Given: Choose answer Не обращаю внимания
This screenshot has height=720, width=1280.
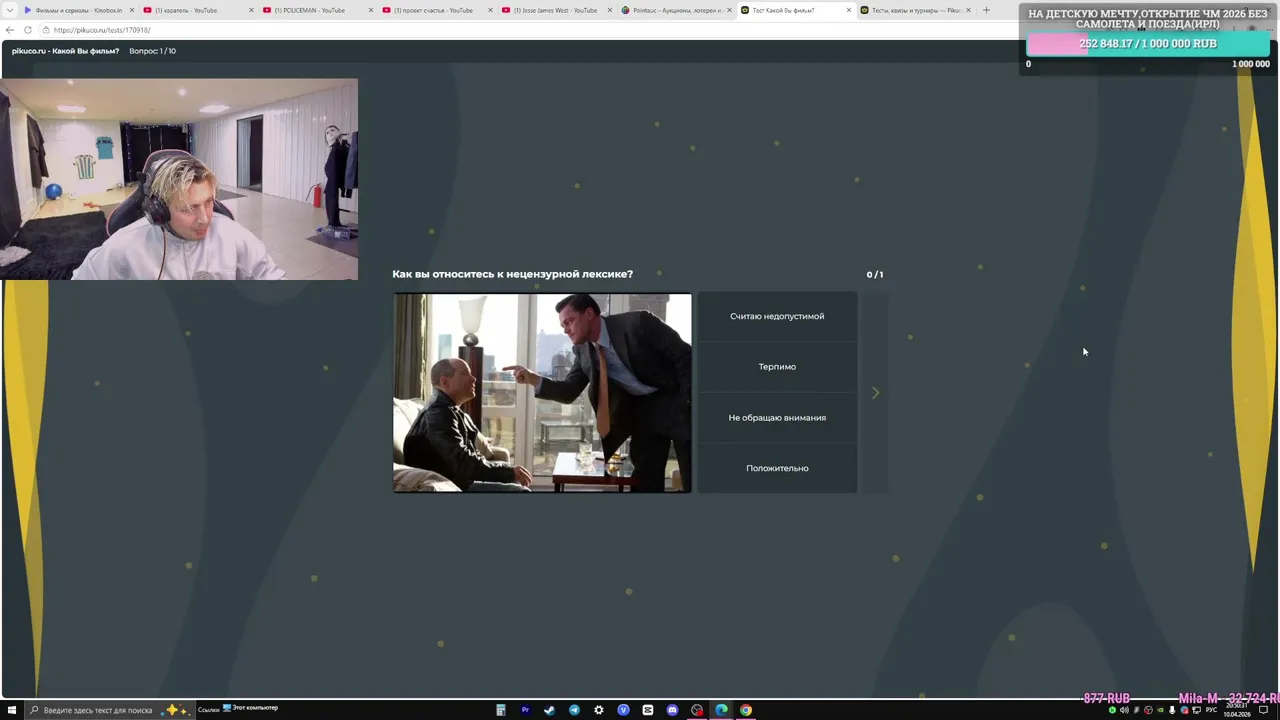Looking at the screenshot, I should [x=777, y=417].
